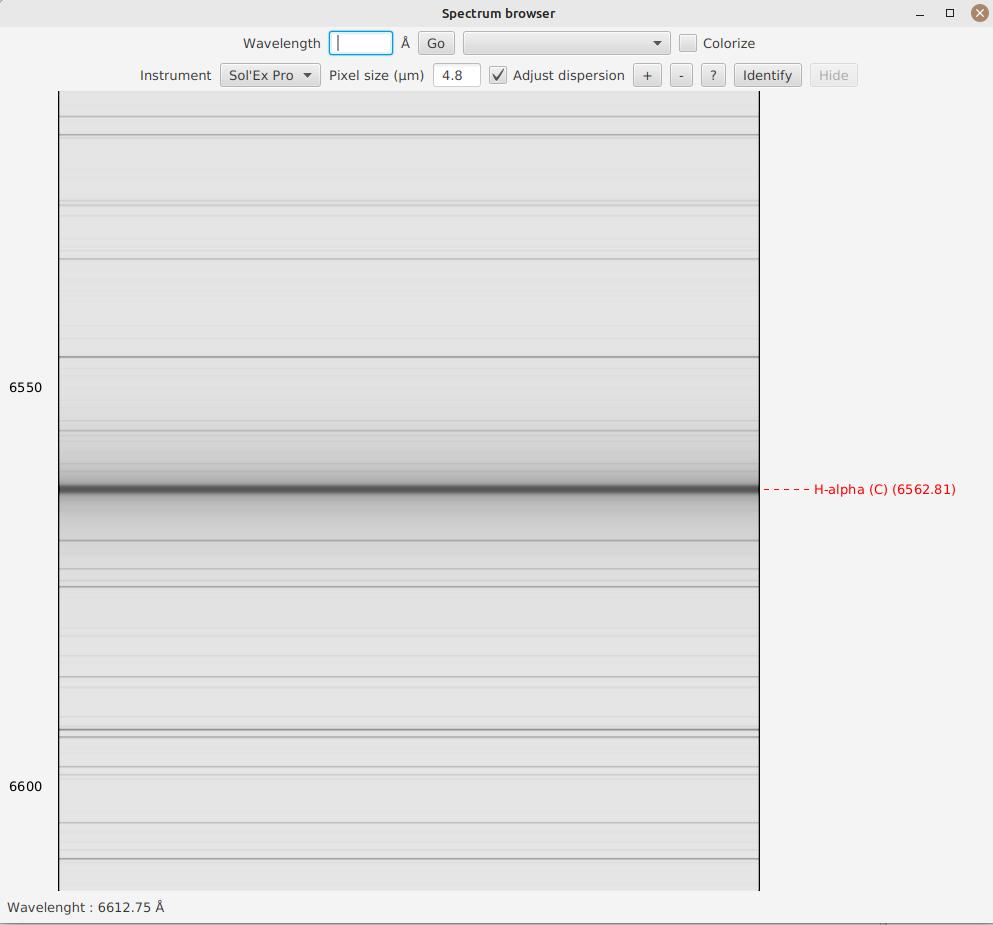This screenshot has height=925, width=993.
Task: Click the minus zoom-out dispersion button
Action: coord(681,75)
